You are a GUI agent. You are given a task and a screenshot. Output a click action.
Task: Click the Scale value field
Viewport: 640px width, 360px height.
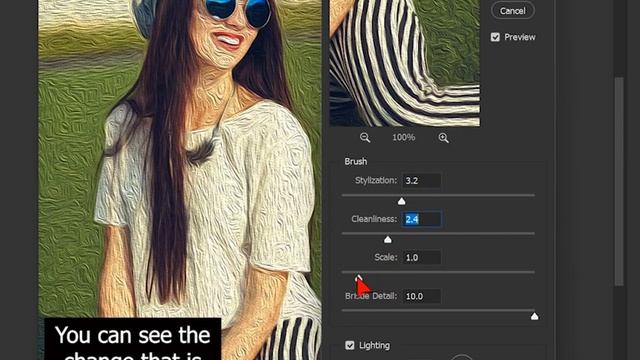[421, 258]
